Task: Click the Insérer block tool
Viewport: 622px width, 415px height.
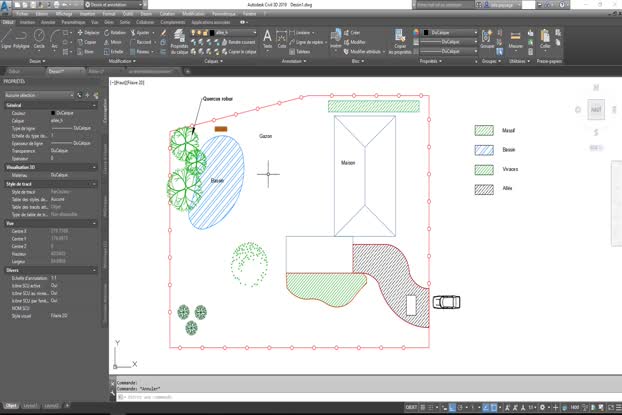Action: point(336,39)
